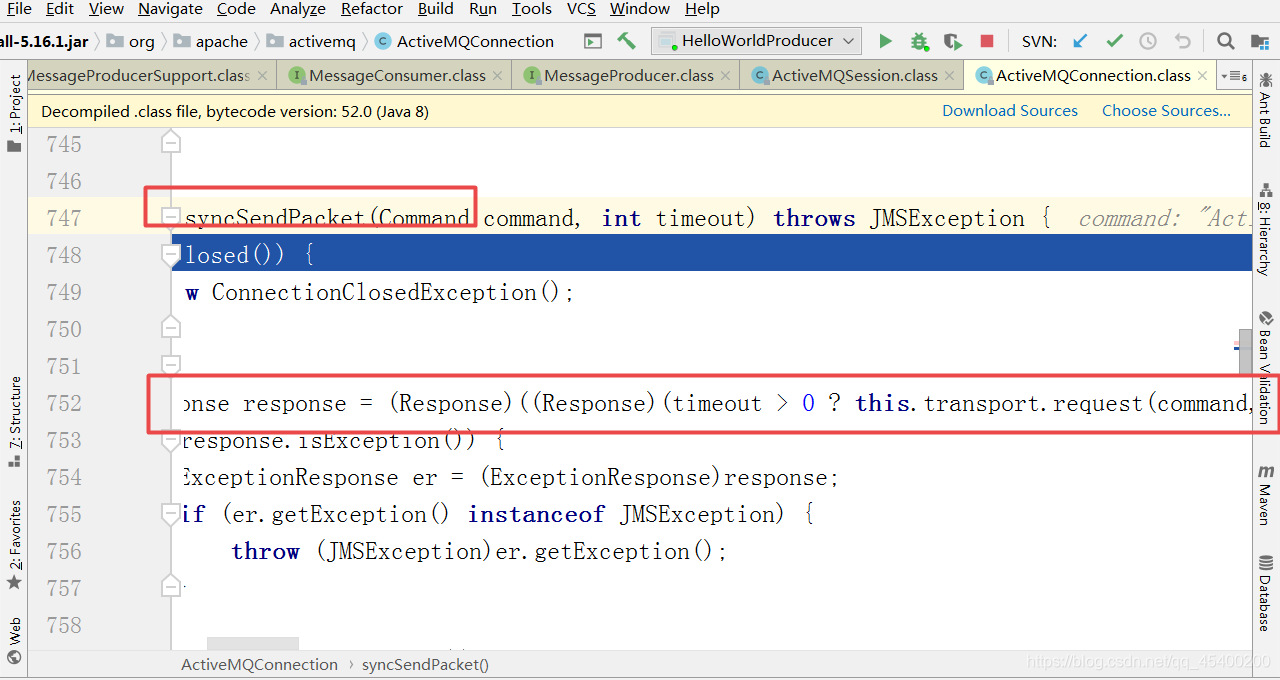Switch to ActiveMQSession.class tab
1280x680 pixels.
pyautogui.click(x=855, y=76)
